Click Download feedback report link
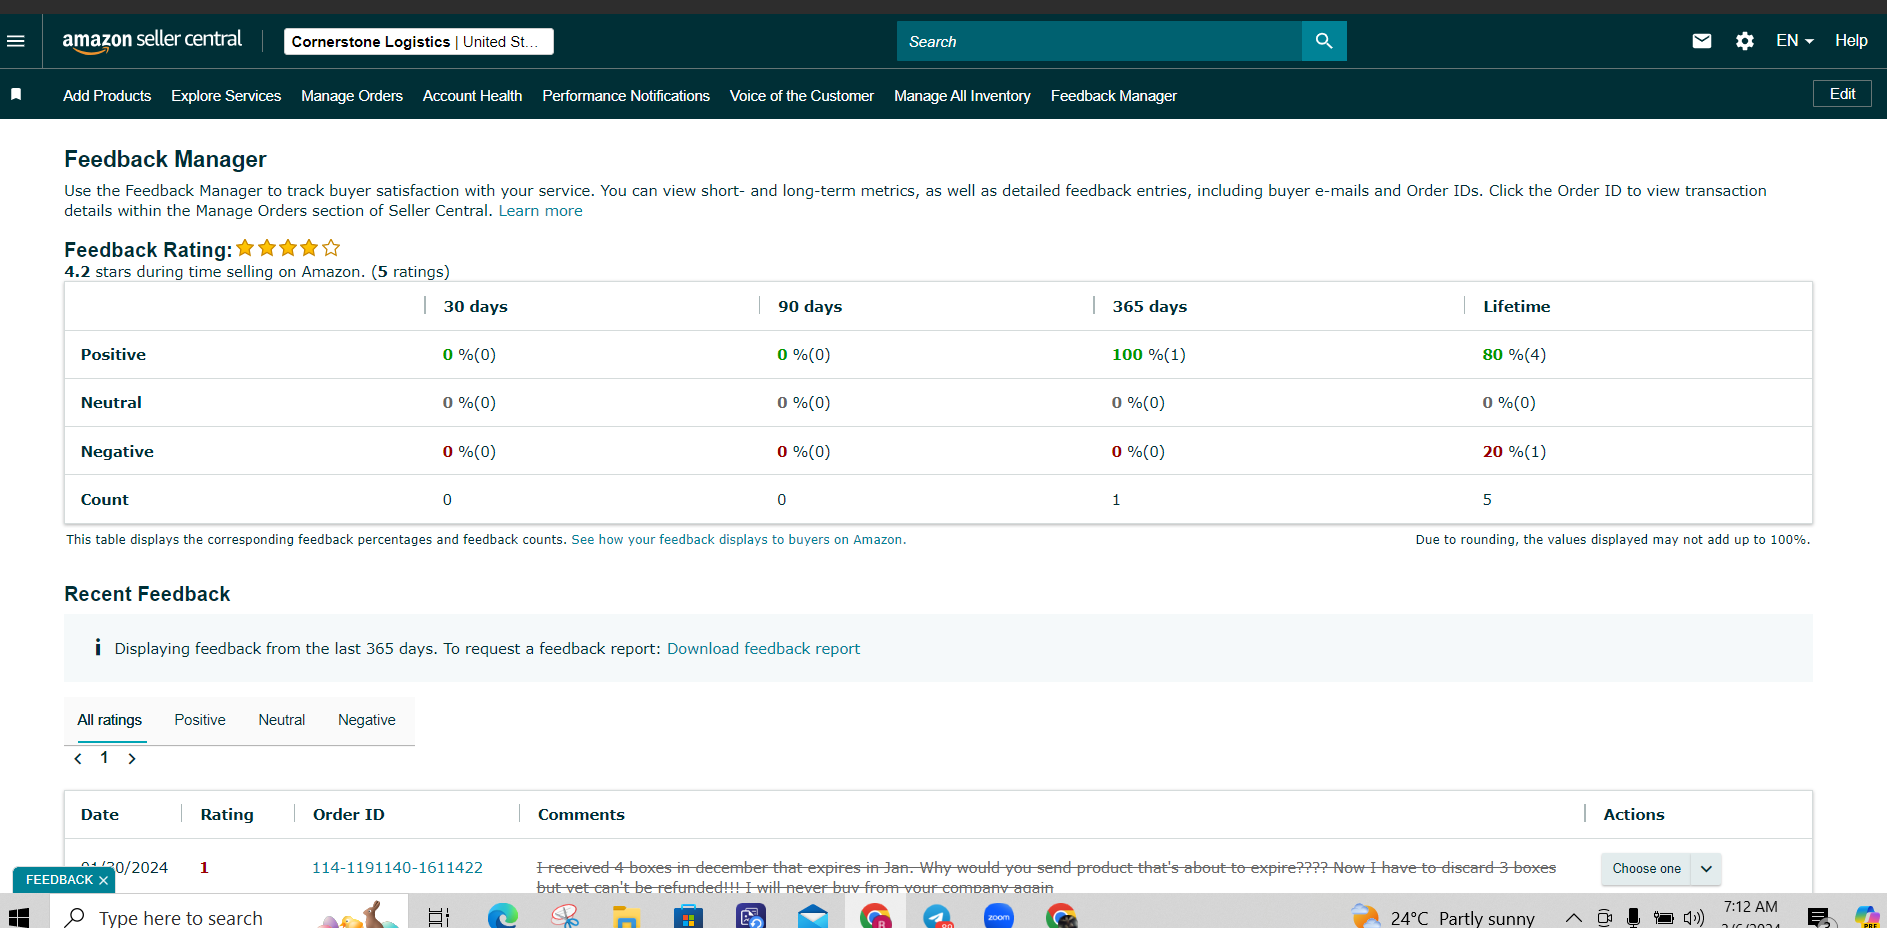Screen dimensions: 1887x928 763,649
